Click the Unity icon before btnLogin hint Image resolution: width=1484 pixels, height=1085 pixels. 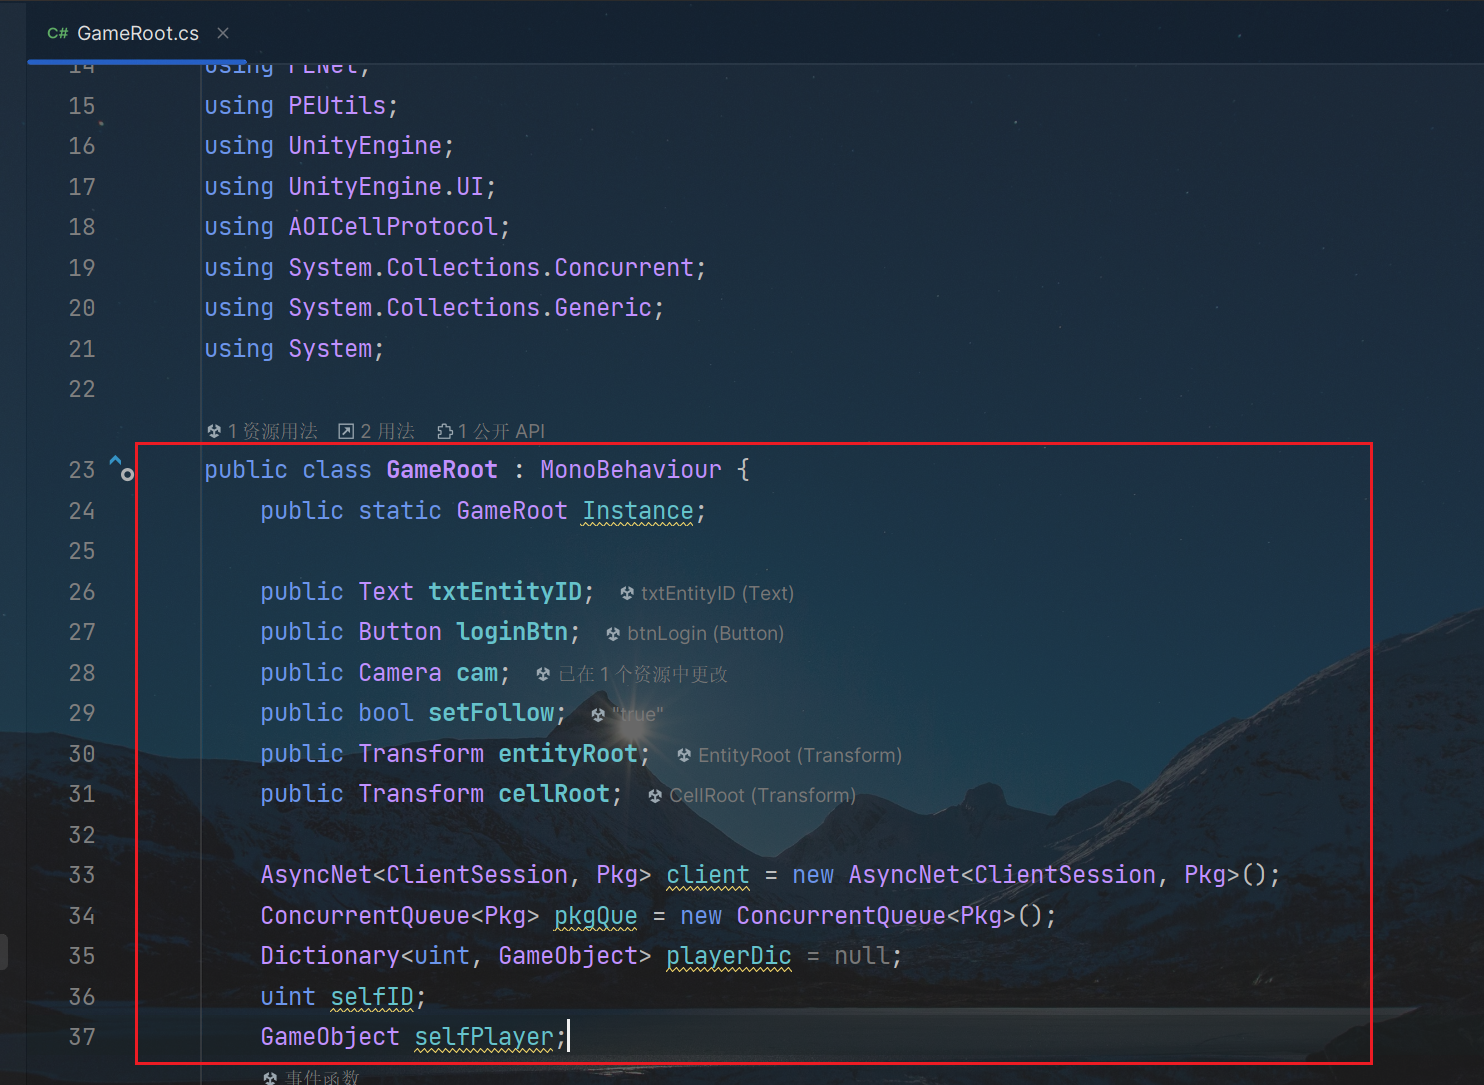[x=613, y=634]
